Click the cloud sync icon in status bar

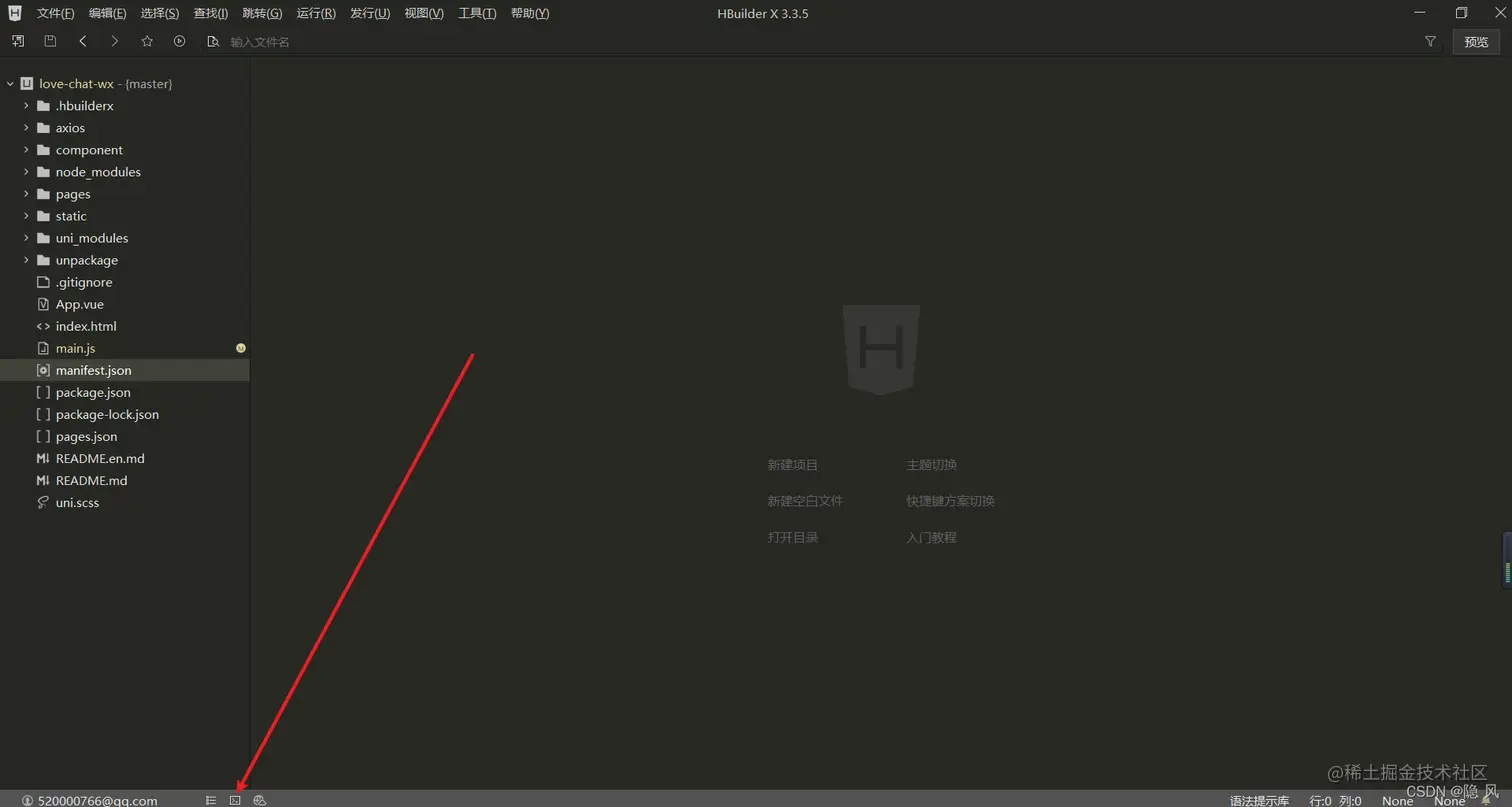pos(260,800)
